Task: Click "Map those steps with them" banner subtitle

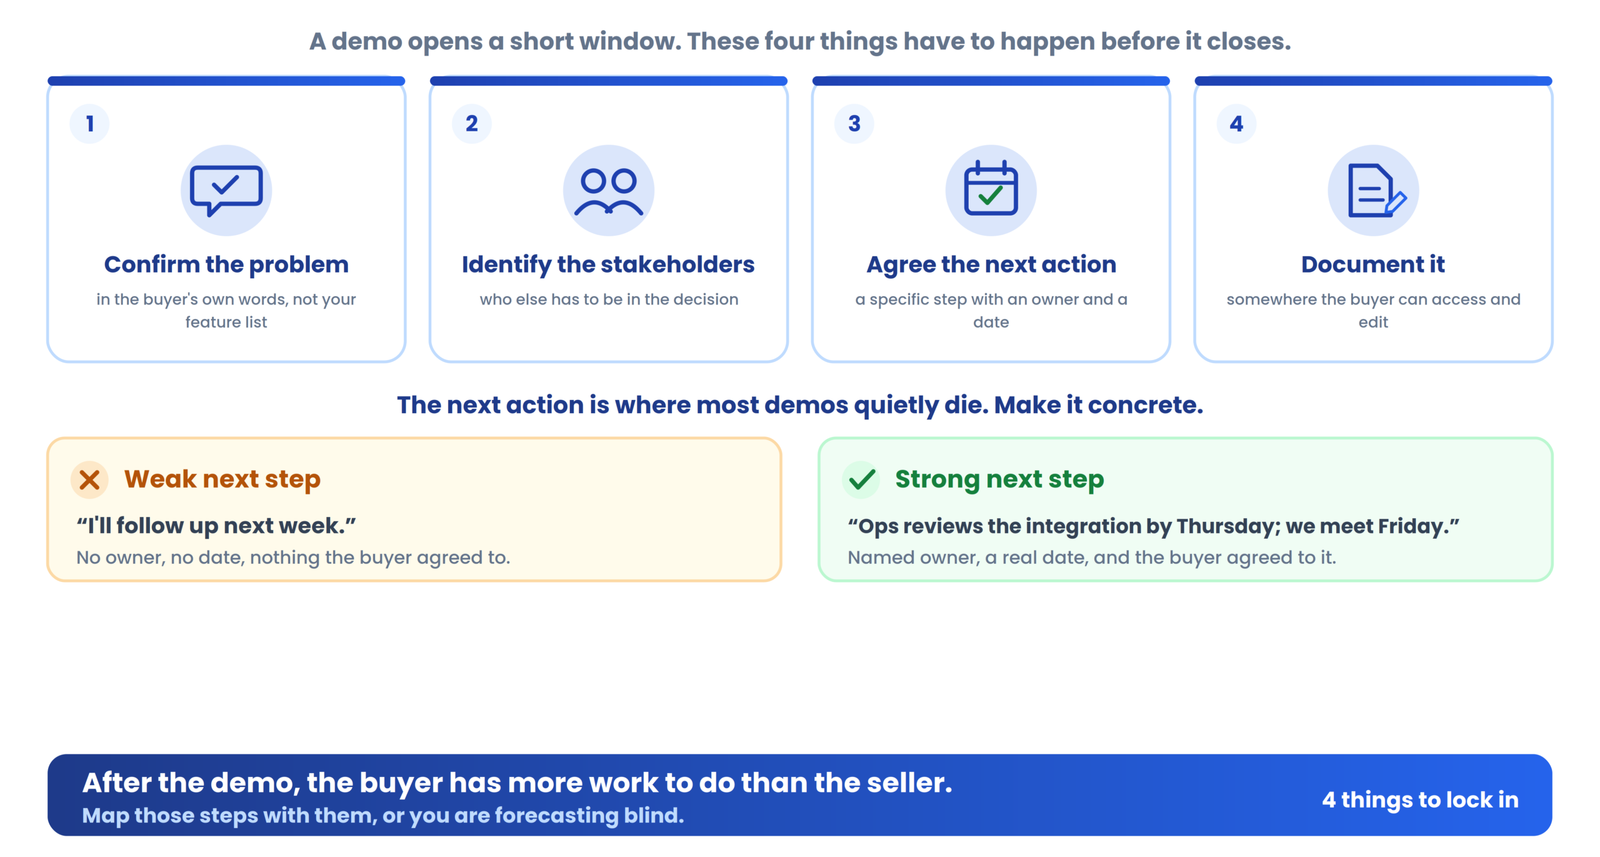Action: (x=383, y=815)
